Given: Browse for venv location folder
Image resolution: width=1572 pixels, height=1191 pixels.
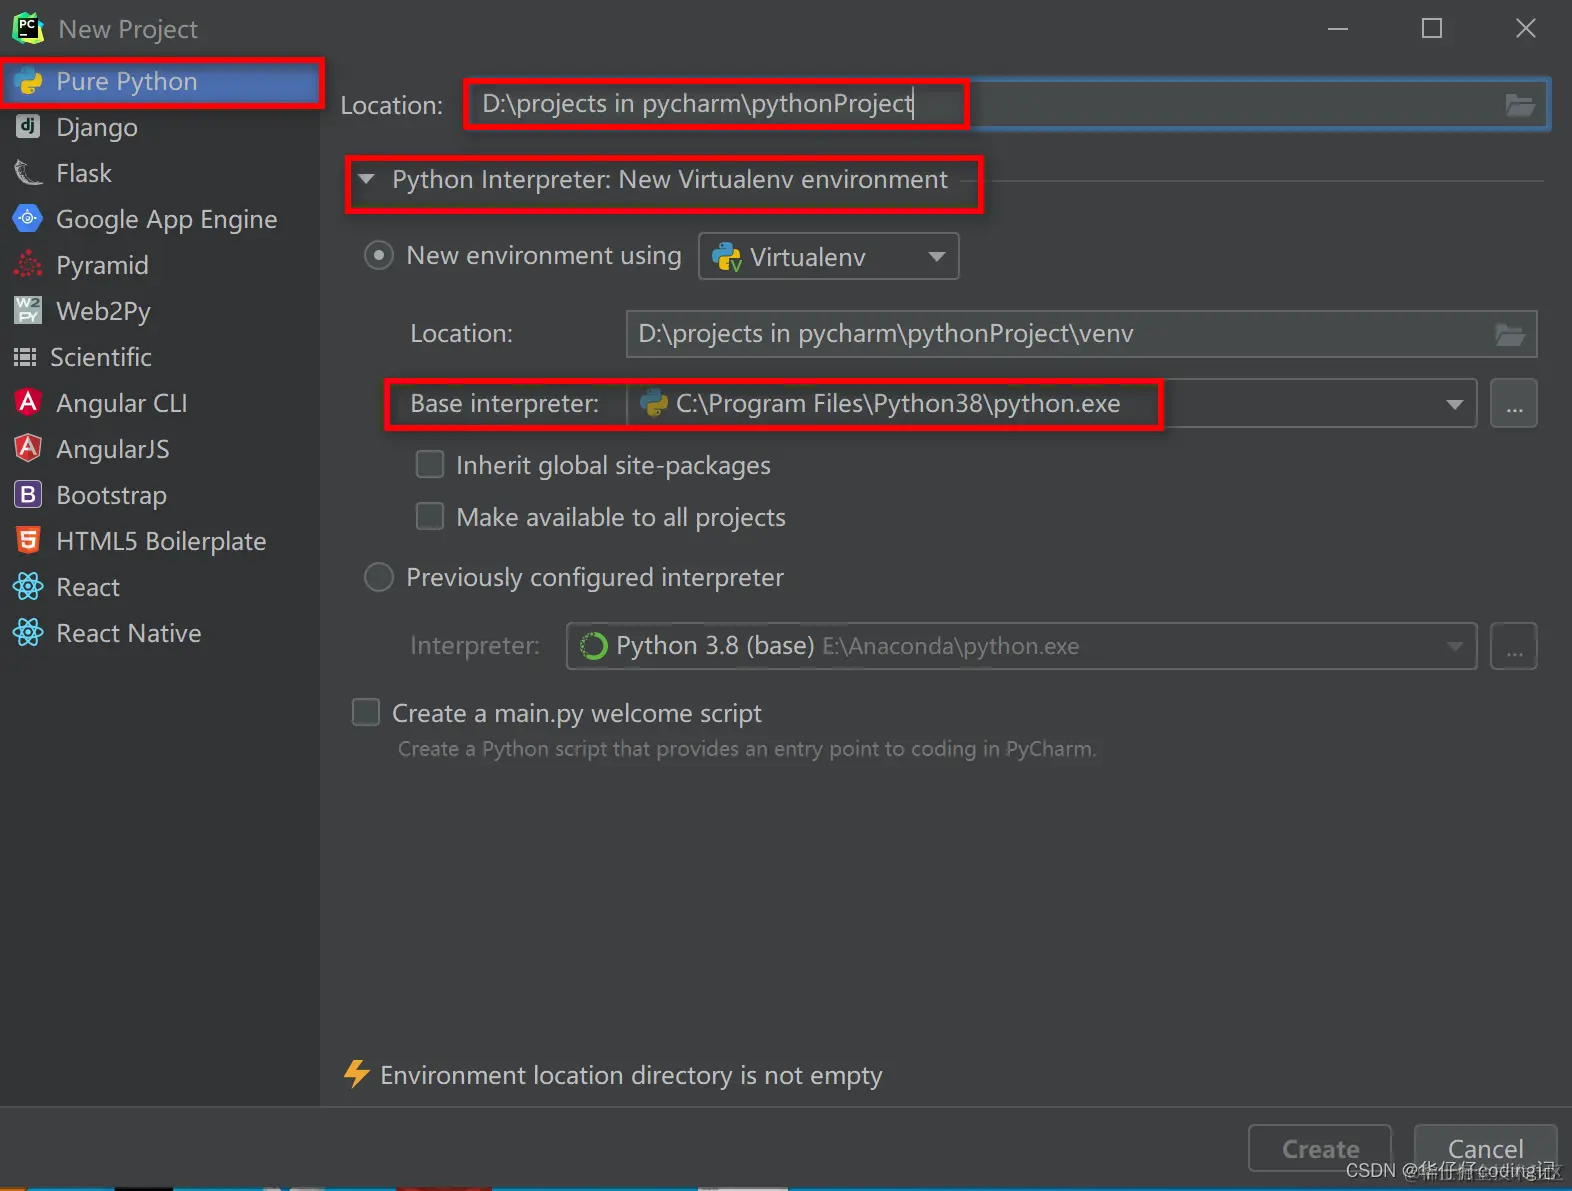Looking at the screenshot, I should click(x=1510, y=334).
